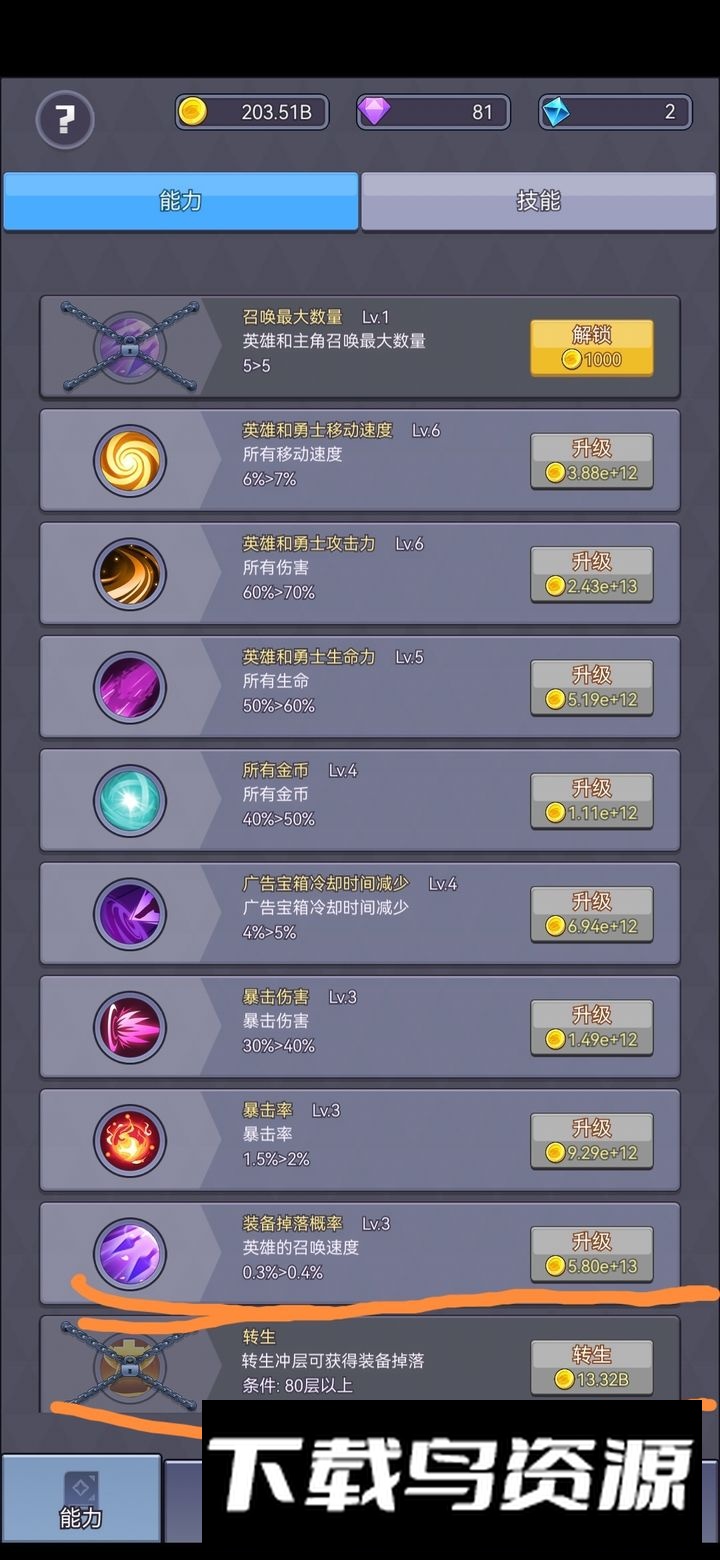
Task: Upgrade attack power for 2.43e+13
Action: pyautogui.click(x=592, y=574)
